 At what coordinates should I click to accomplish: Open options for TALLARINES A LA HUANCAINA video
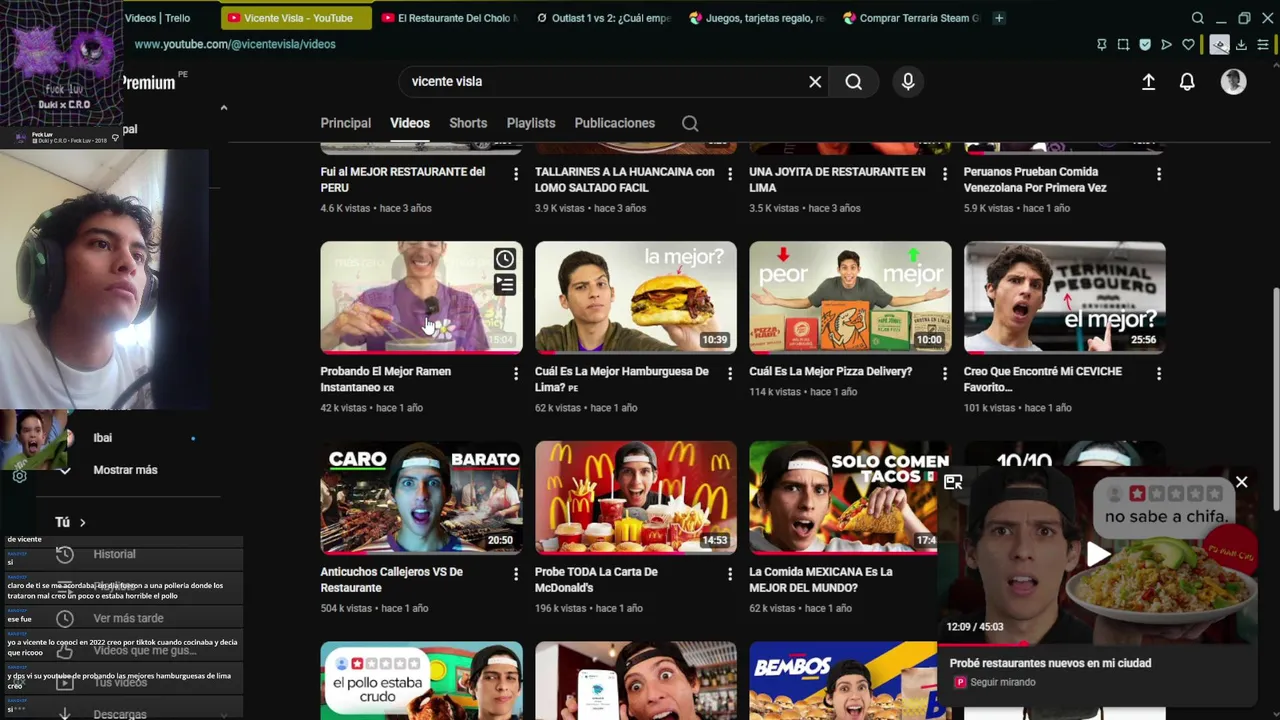tap(730, 174)
